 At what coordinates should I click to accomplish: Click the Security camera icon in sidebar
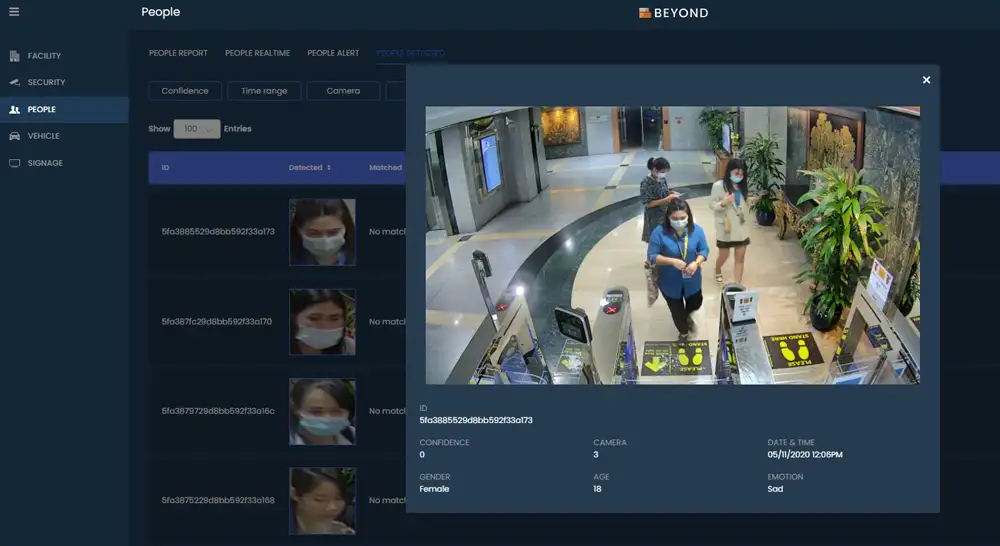click(x=15, y=82)
